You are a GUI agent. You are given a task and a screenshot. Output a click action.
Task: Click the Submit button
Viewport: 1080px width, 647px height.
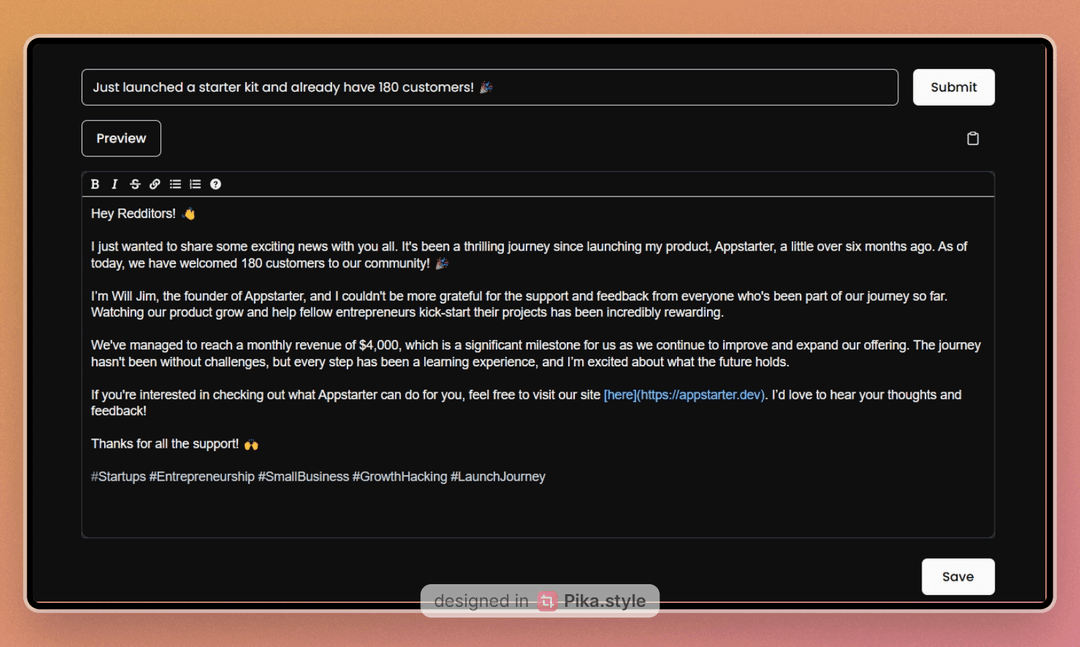pos(953,88)
